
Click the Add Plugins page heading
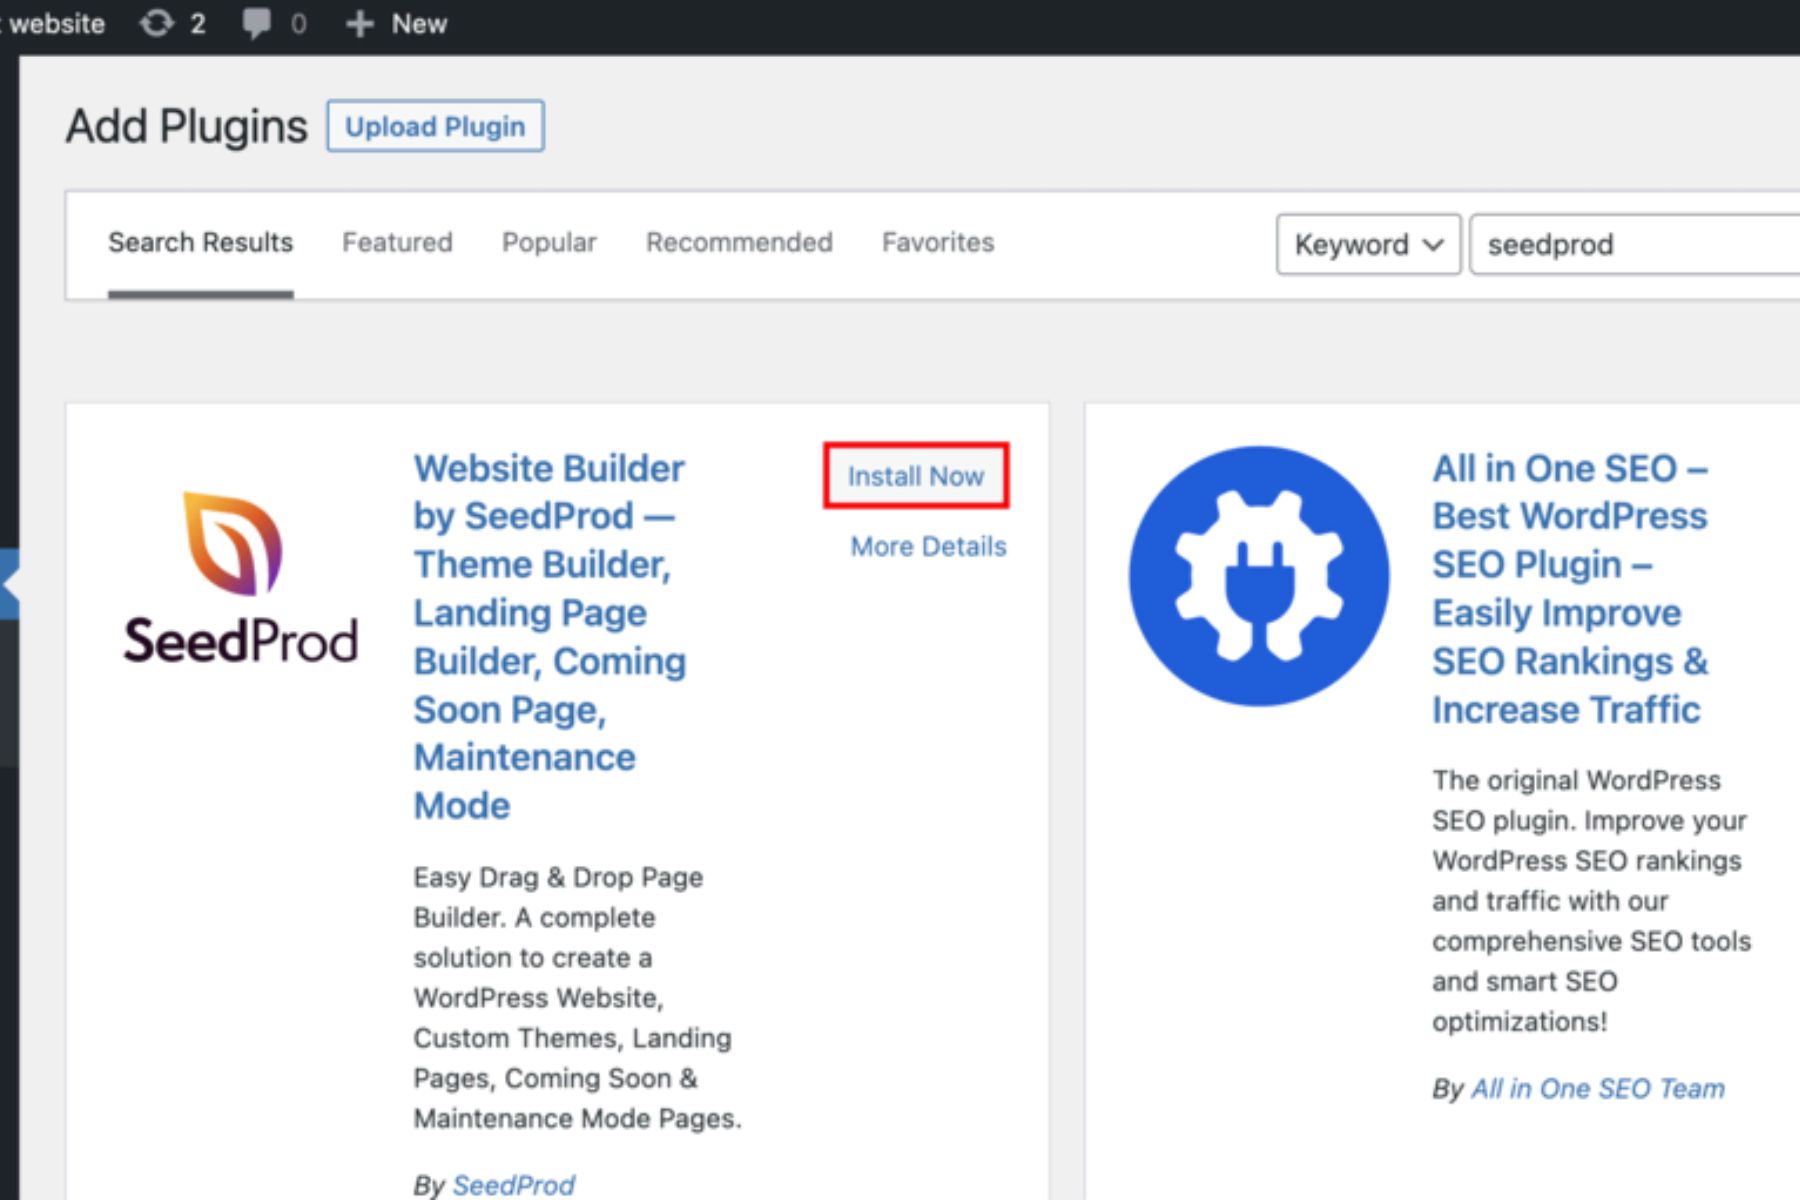(x=187, y=126)
